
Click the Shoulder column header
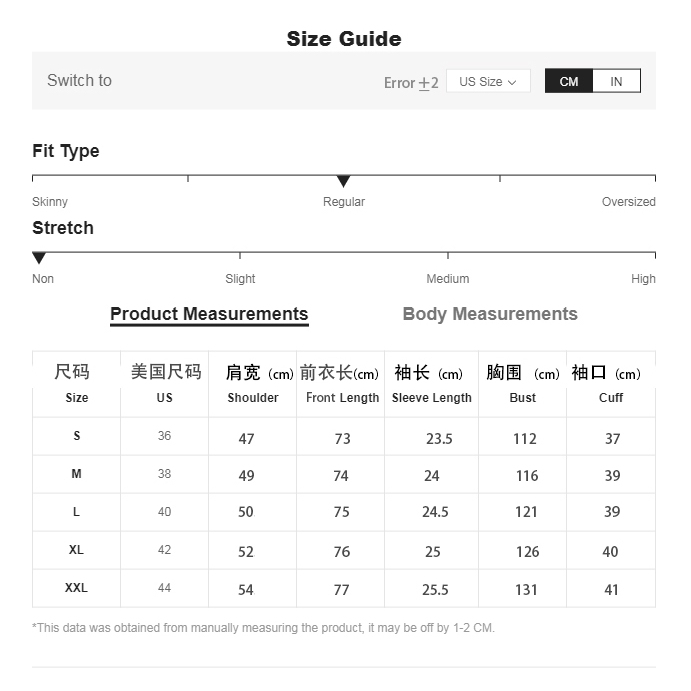[253, 398]
